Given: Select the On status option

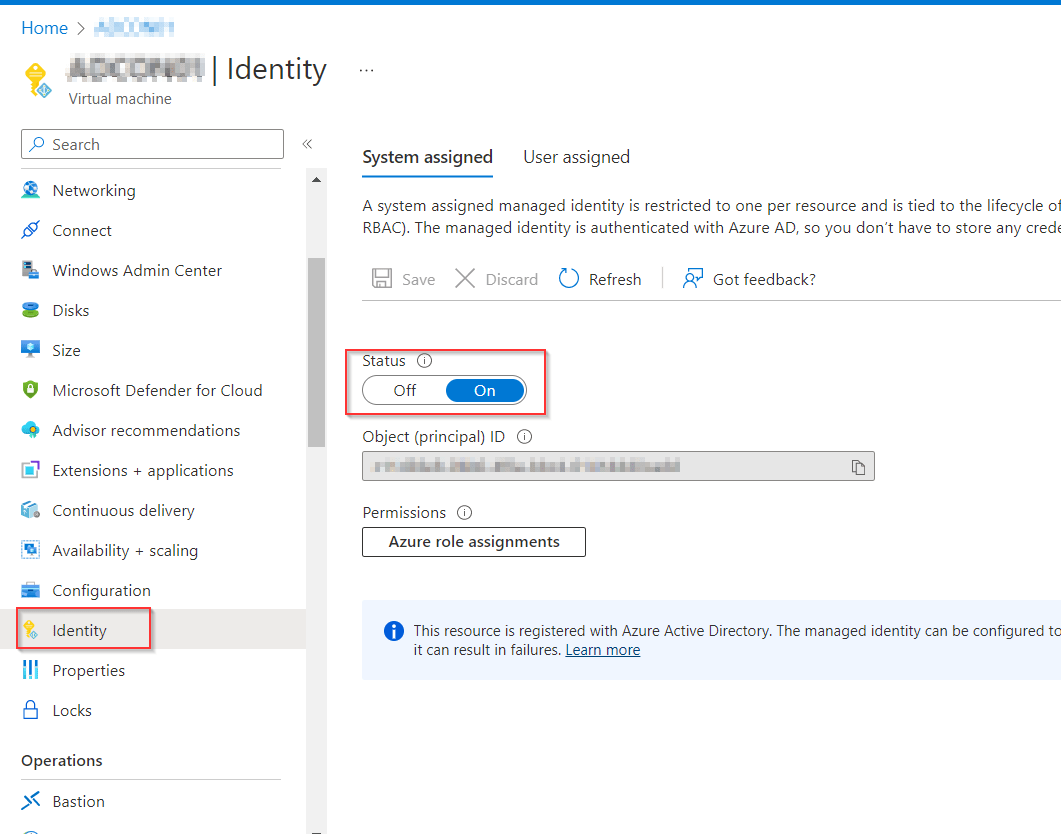Looking at the screenshot, I should tap(484, 390).
